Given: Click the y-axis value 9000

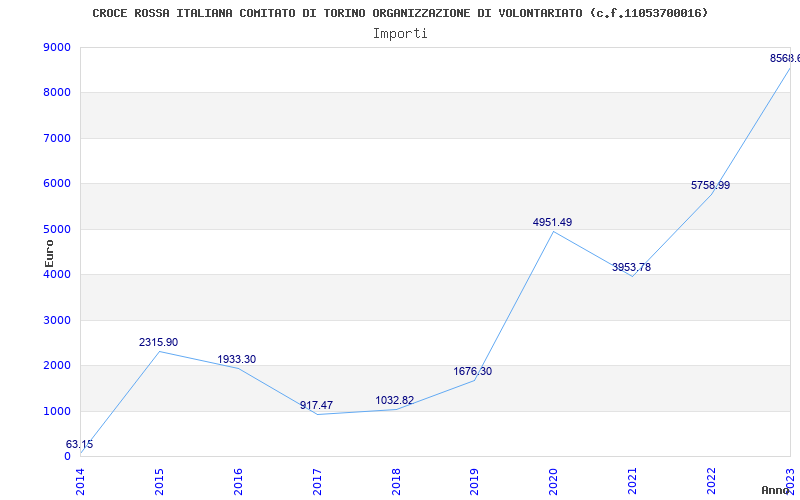Looking at the screenshot, I should point(57,47).
